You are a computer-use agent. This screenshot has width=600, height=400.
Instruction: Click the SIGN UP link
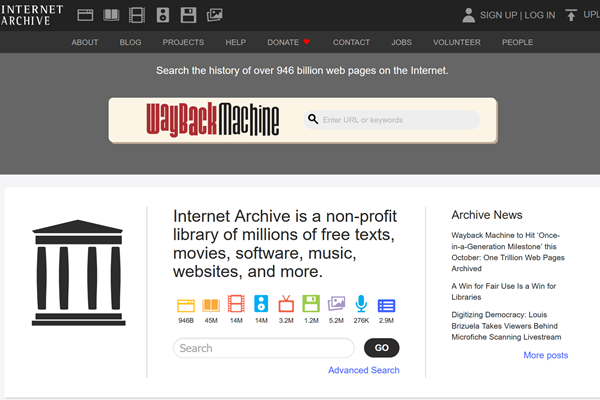click(x=499, y=15)
